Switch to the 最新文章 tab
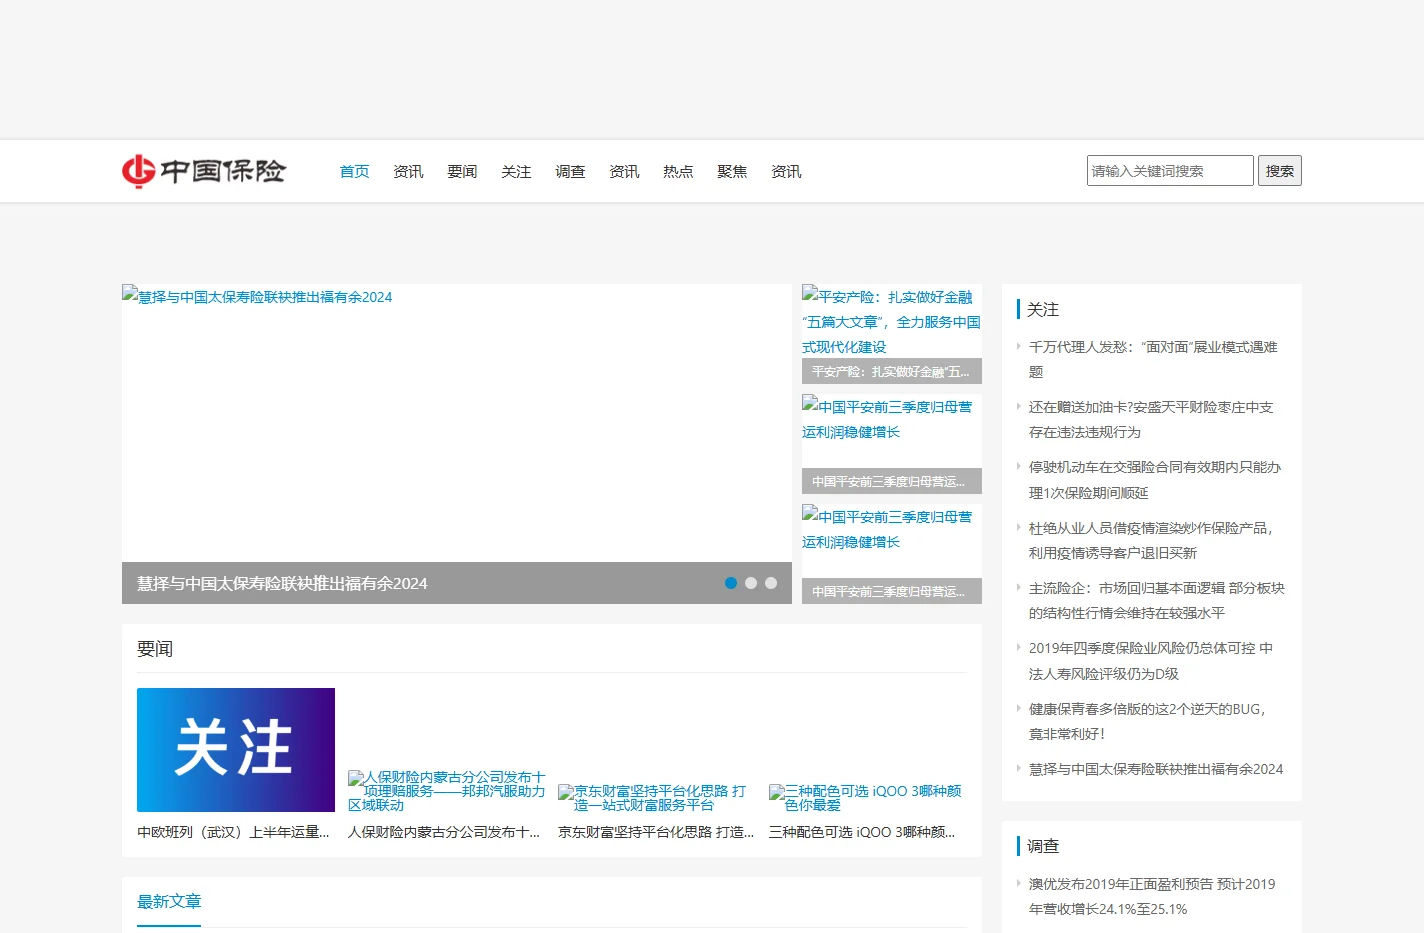The image size is (1424, 933). 169,901
